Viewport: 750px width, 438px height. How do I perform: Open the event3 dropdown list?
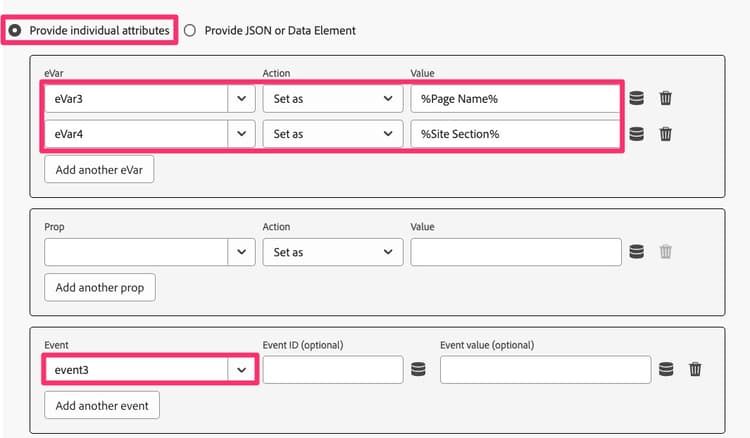pyautogui.click(x=241, y=369)
